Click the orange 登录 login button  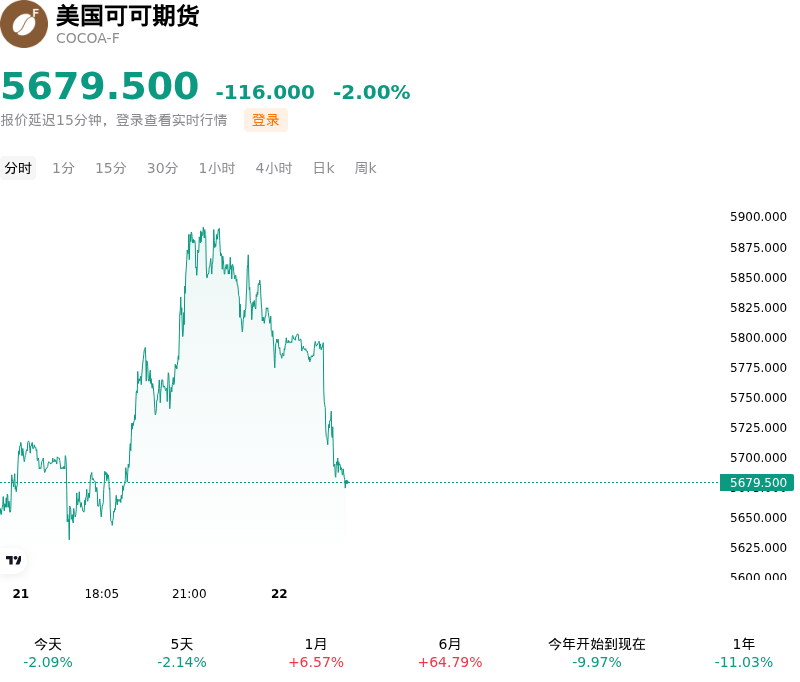[265, 120]
